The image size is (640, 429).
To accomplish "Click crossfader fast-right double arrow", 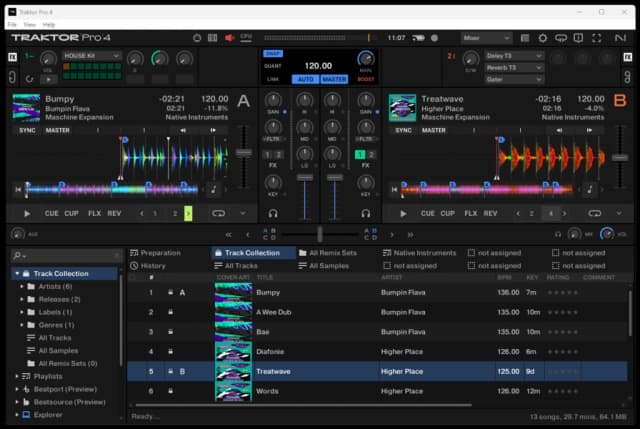I will [x=410, y=235].
